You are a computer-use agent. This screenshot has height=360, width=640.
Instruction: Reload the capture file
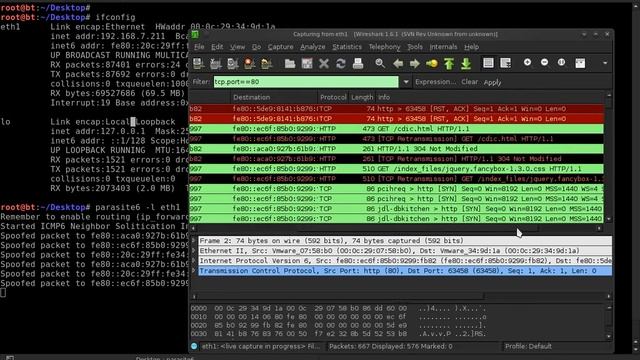coord(341,63)
